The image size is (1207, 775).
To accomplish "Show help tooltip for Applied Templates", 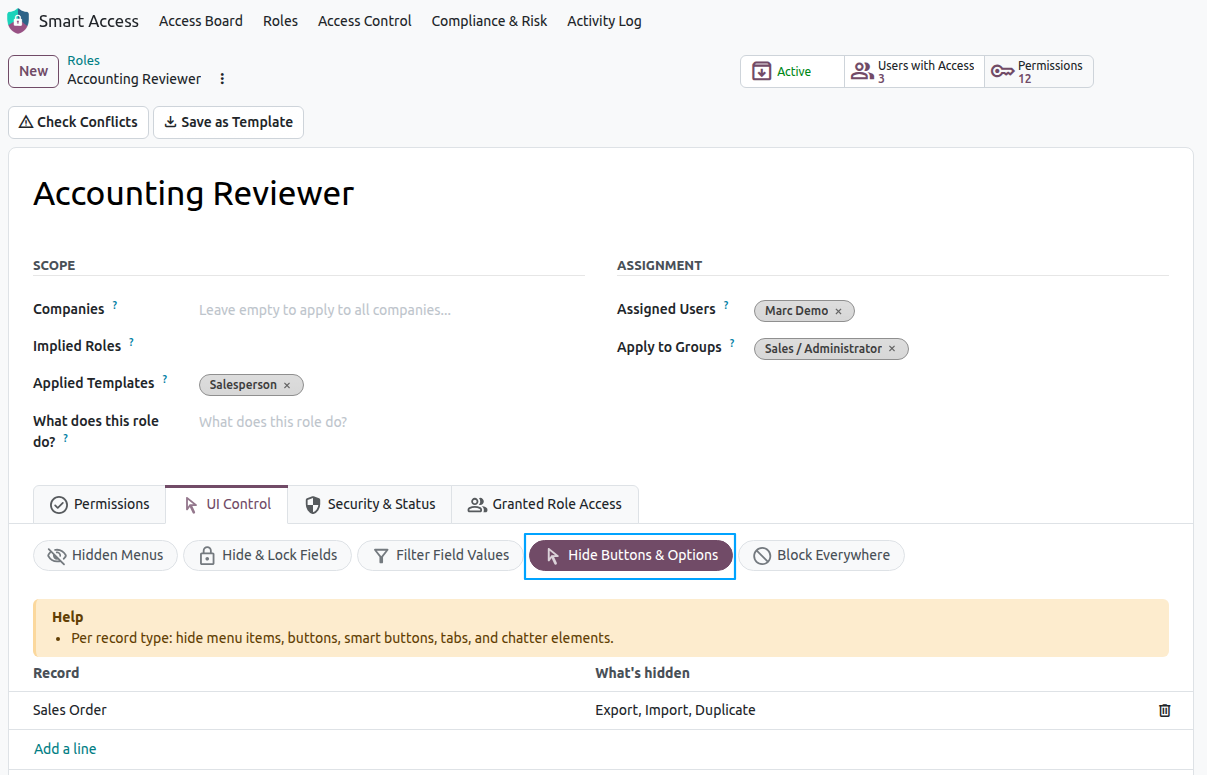I will 165,379.
